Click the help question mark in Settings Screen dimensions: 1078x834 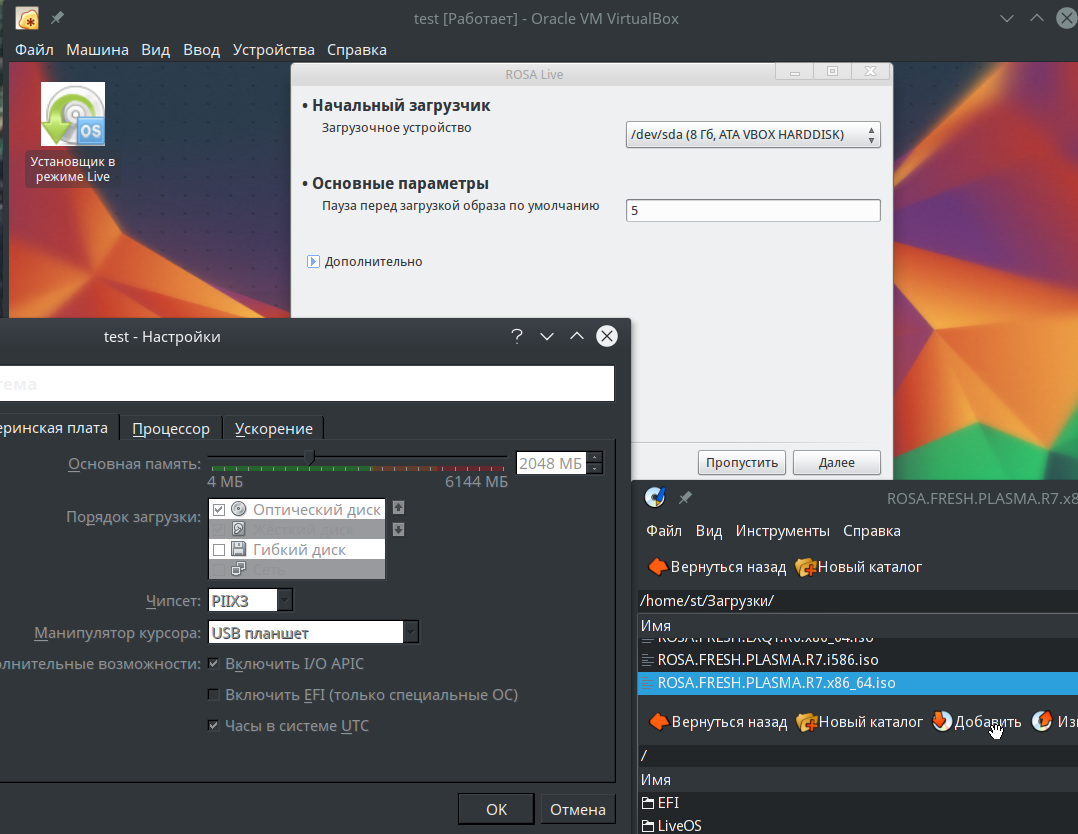[517, 336]
